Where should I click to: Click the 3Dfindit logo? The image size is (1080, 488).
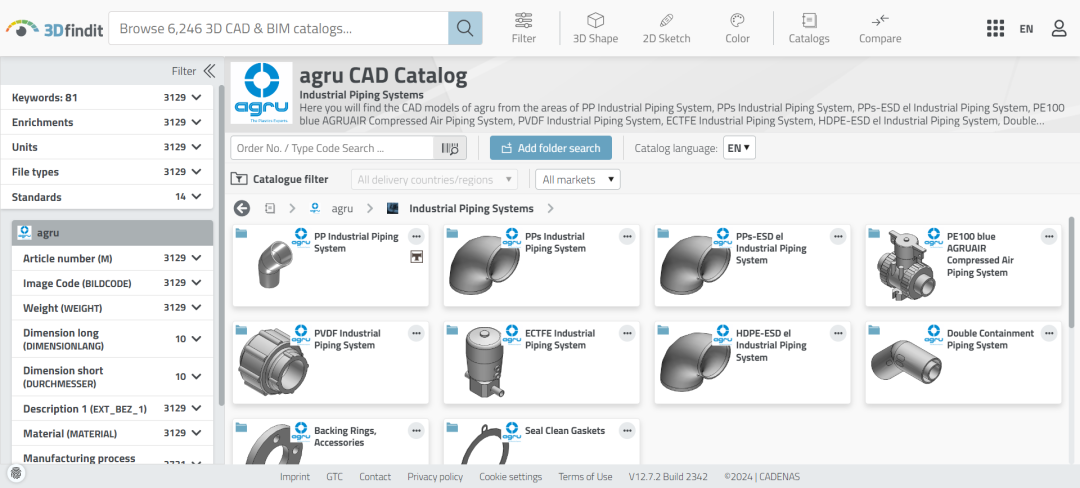coord(54,28)
